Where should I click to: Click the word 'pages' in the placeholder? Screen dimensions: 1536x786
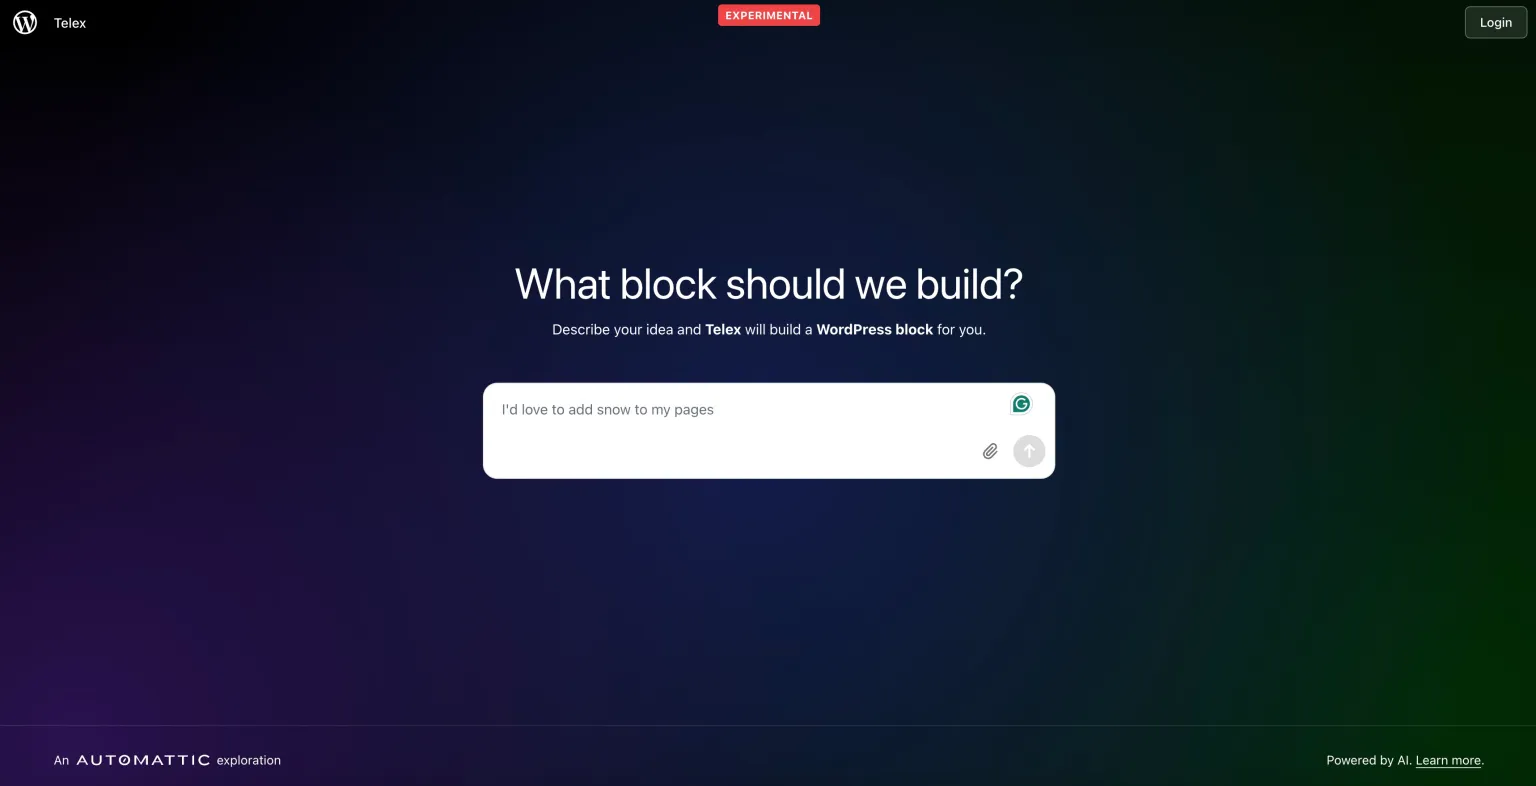click(694, 410)
